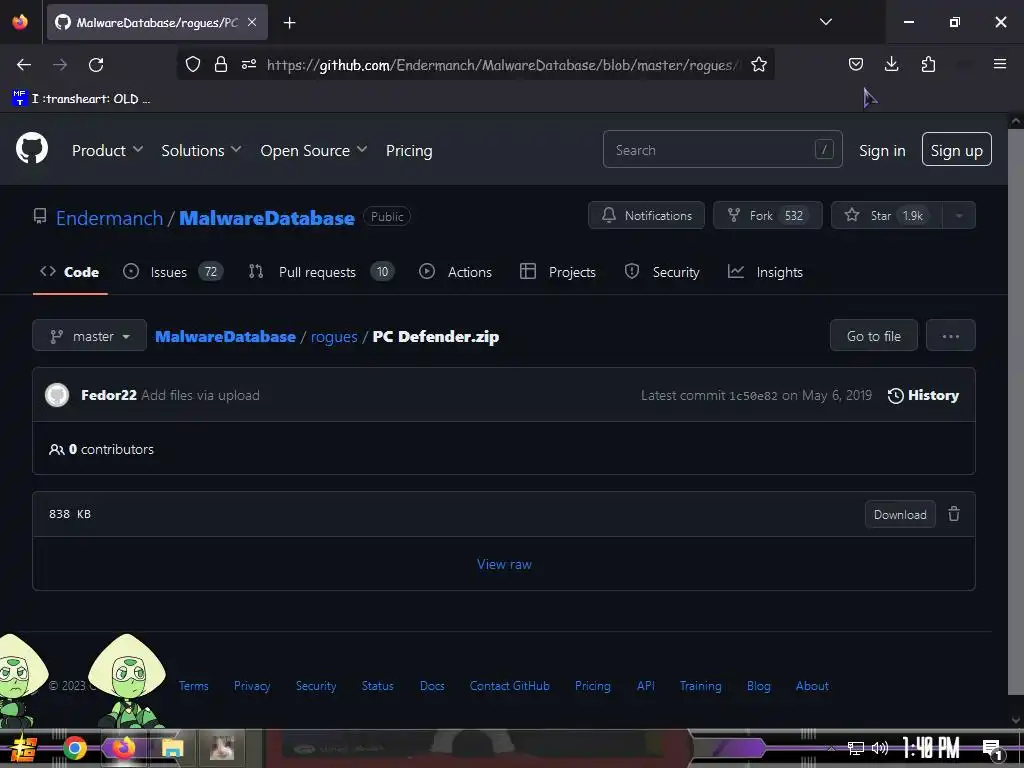This screenshot has height=768, width=1024.
Task: Star the repository
Action: tap(886, 216)
